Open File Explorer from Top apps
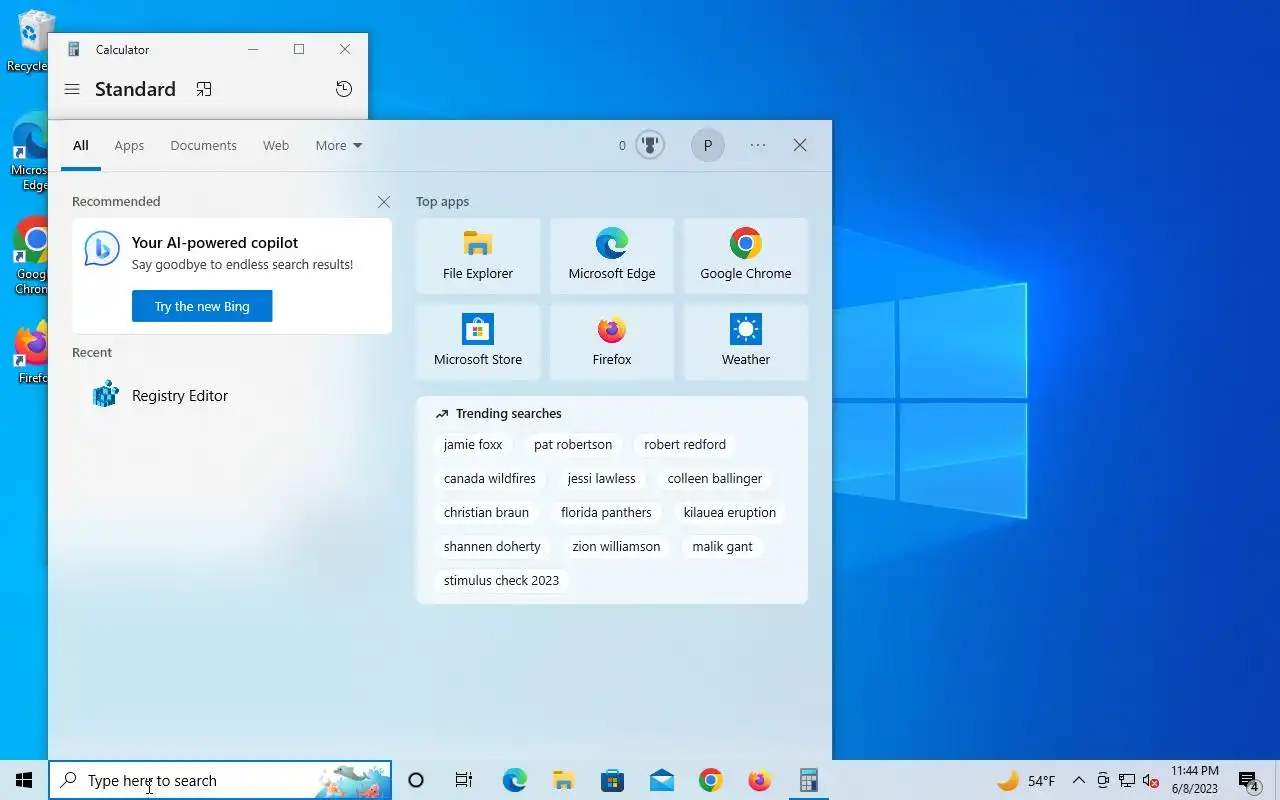Image resolution: width=1280 pixels, height=800 pixels. (x=478, y=256)
